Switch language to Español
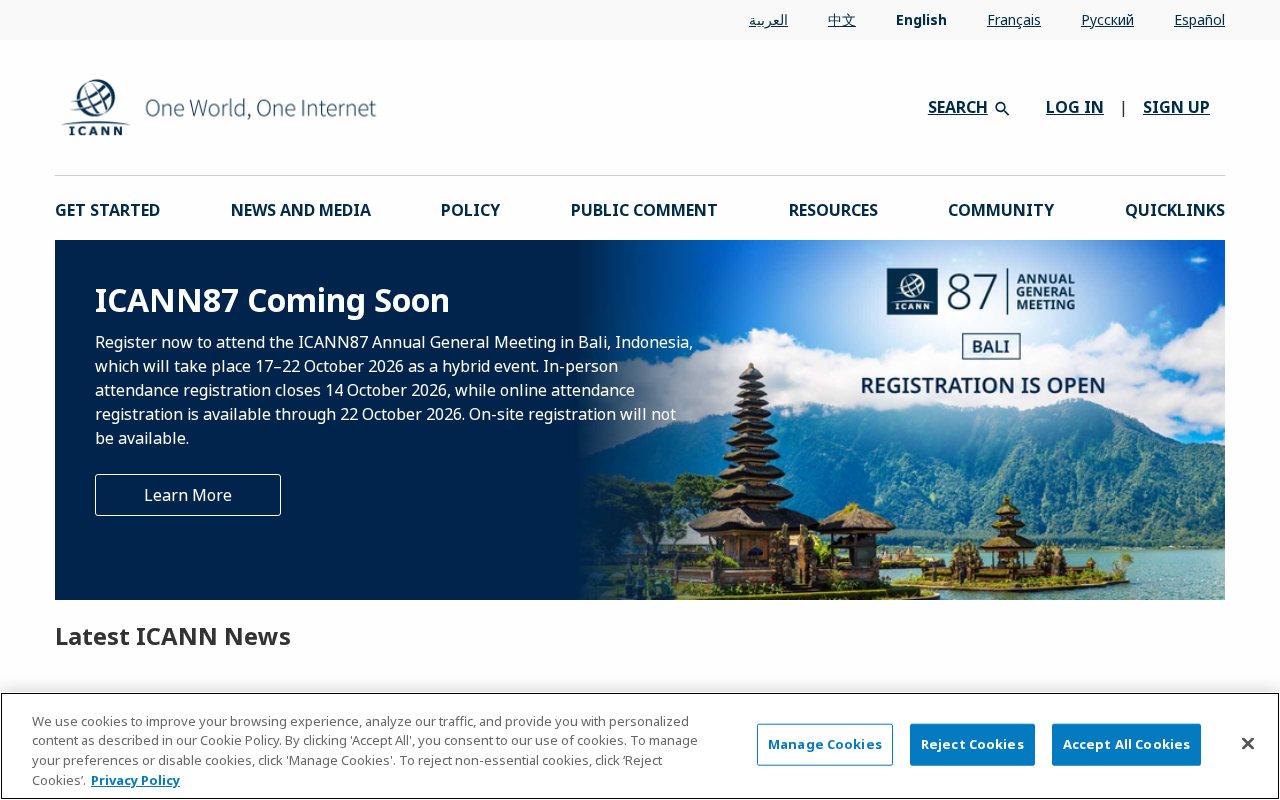This screenshot has height=800, width=1280. (x=1199, y=20)
